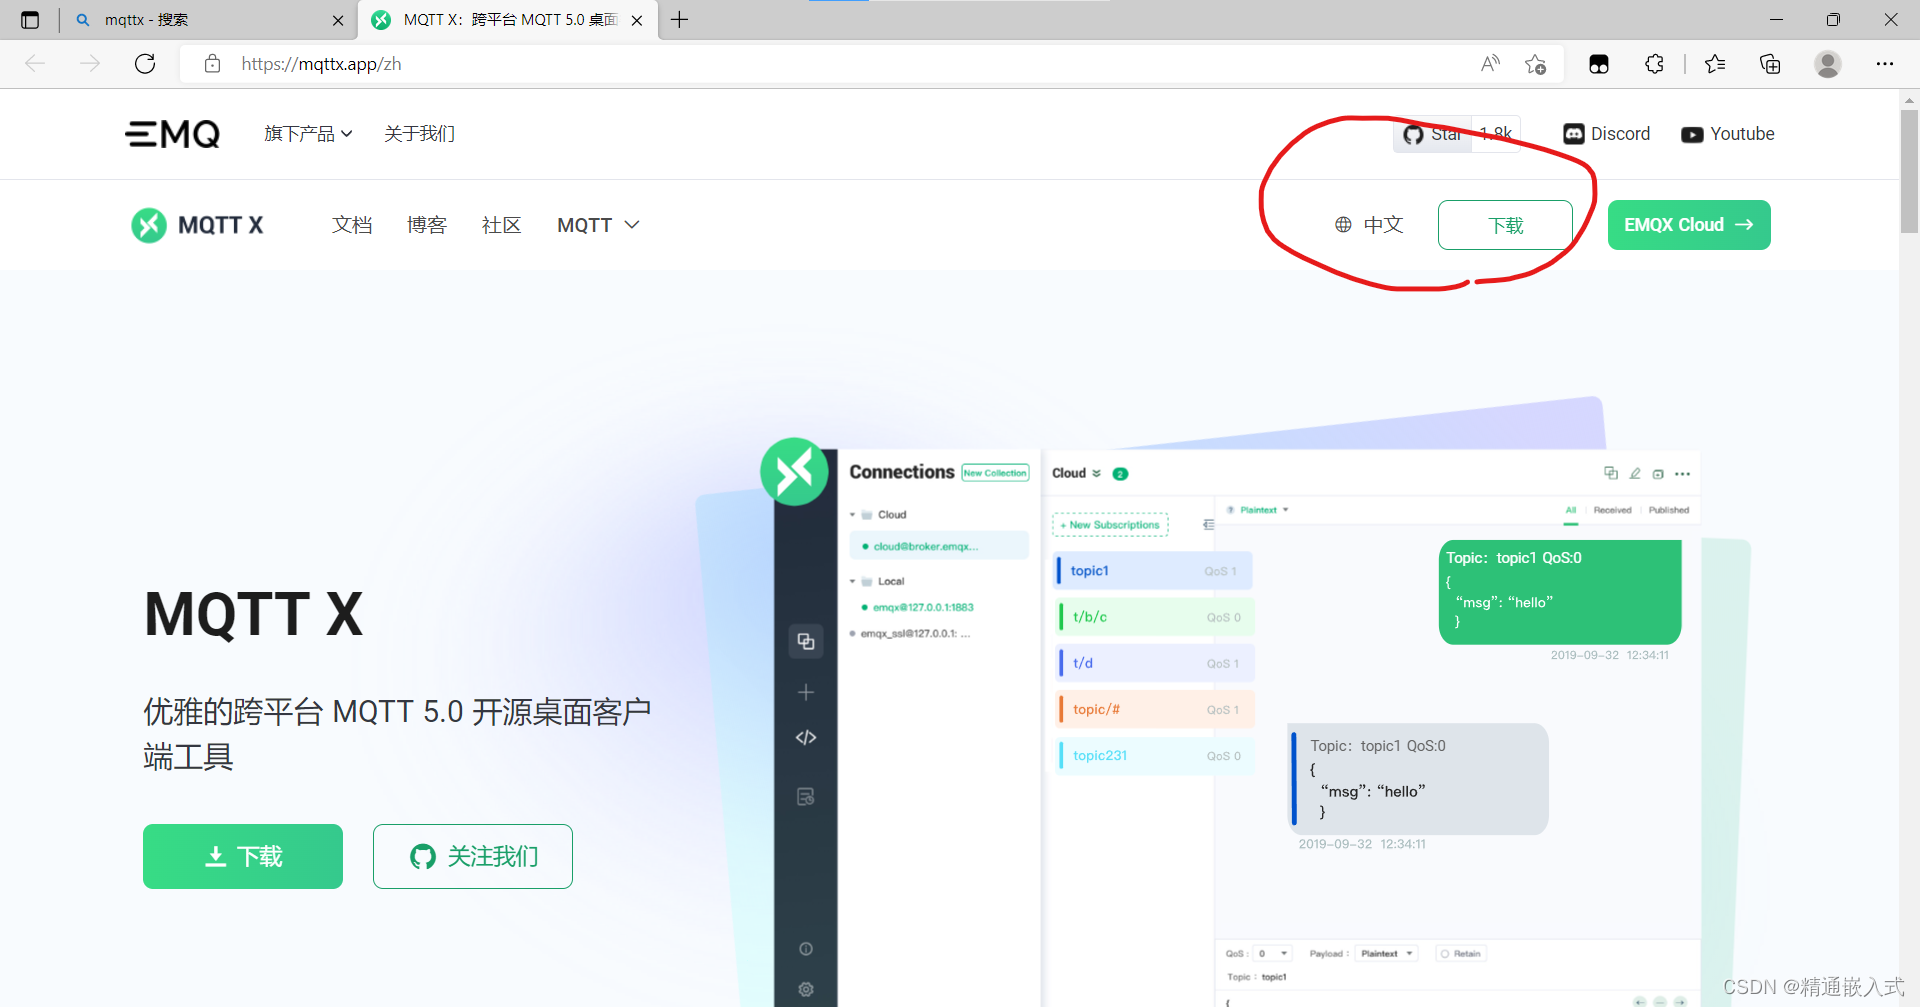Click the page vertical scrollbar thumb
Viewport: 1920px width, 1007px height.
point(1909,171)
